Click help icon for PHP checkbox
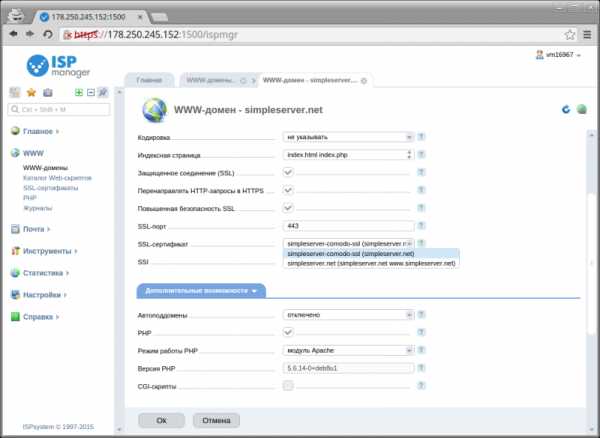This screenshot has width=600, height=438. (x=421, y=332)
